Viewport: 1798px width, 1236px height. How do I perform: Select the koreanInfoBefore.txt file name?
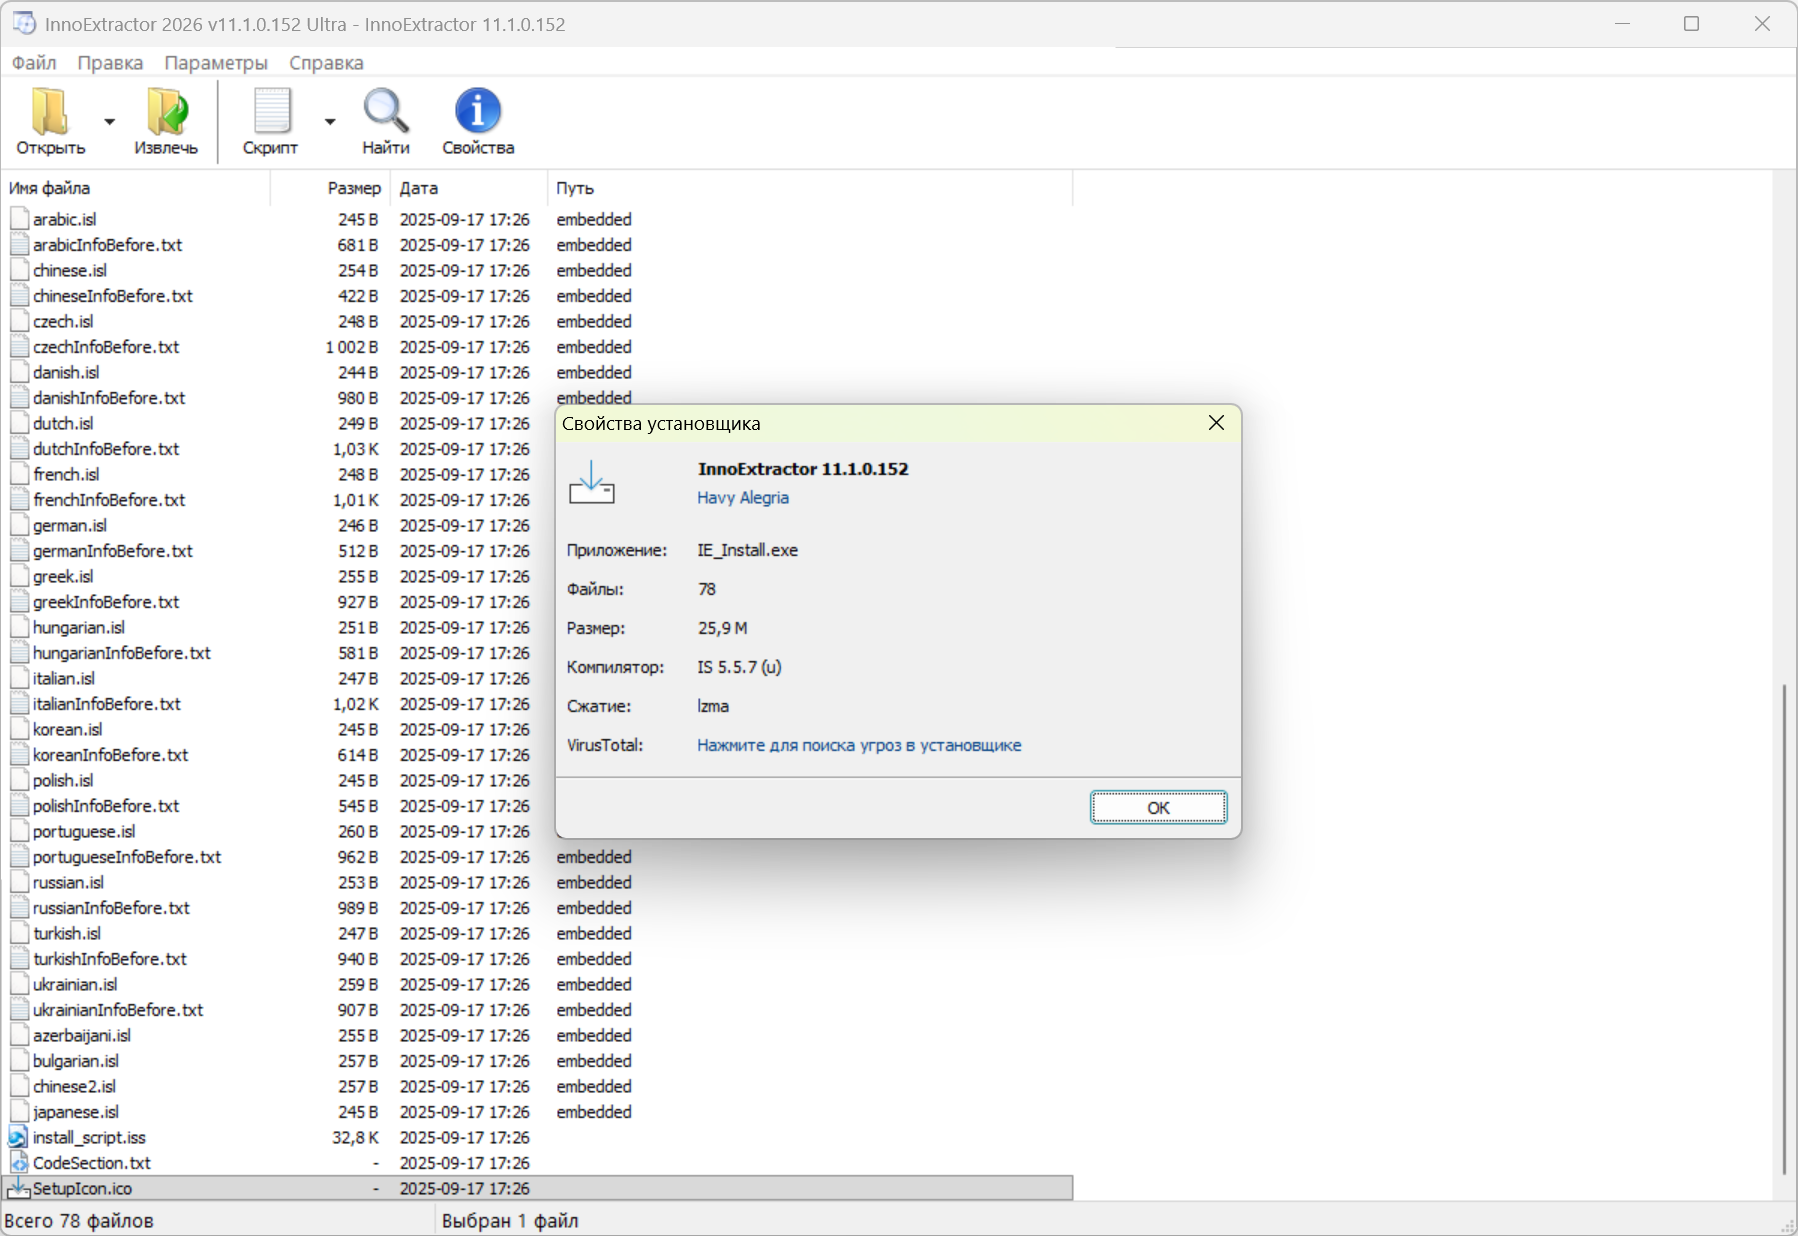pyautogui.click(x=110, y=755)
